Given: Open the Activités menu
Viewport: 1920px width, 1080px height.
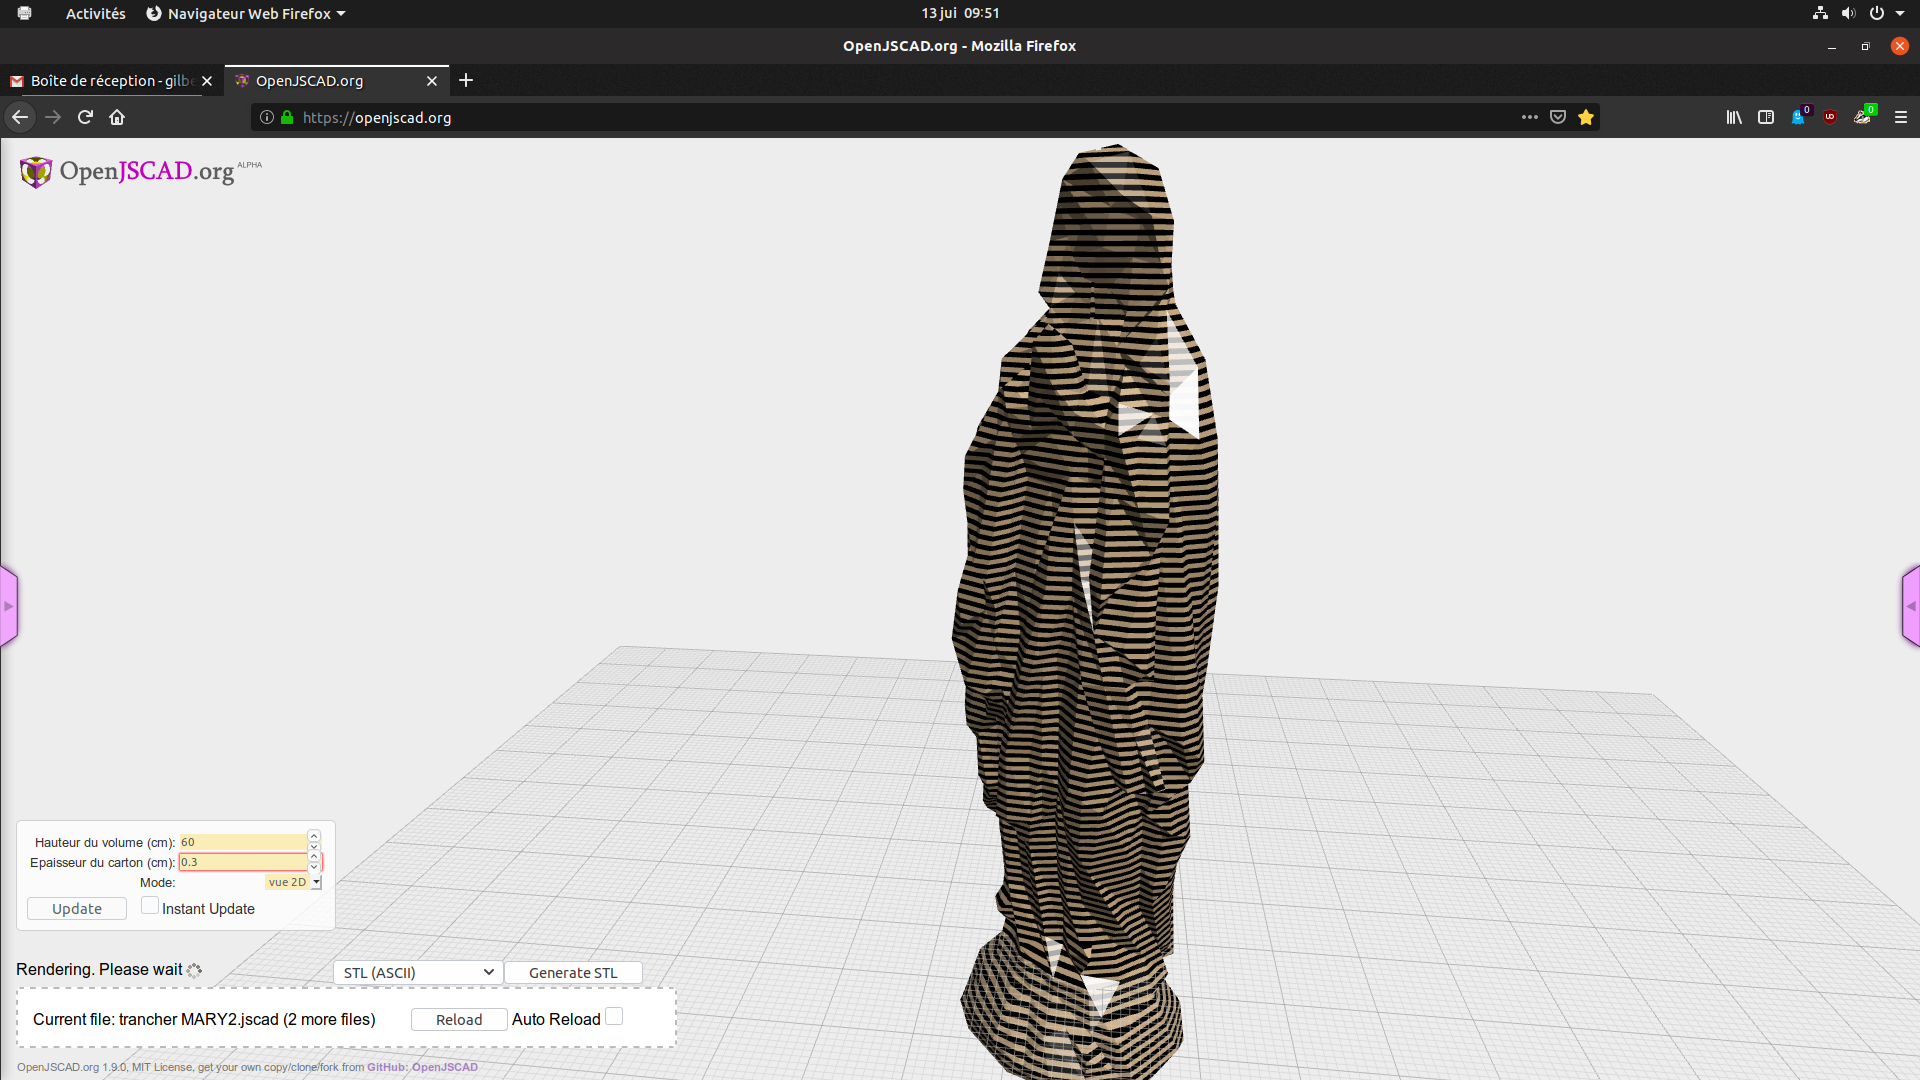Looking at the screenshot, I should [95, 13].
